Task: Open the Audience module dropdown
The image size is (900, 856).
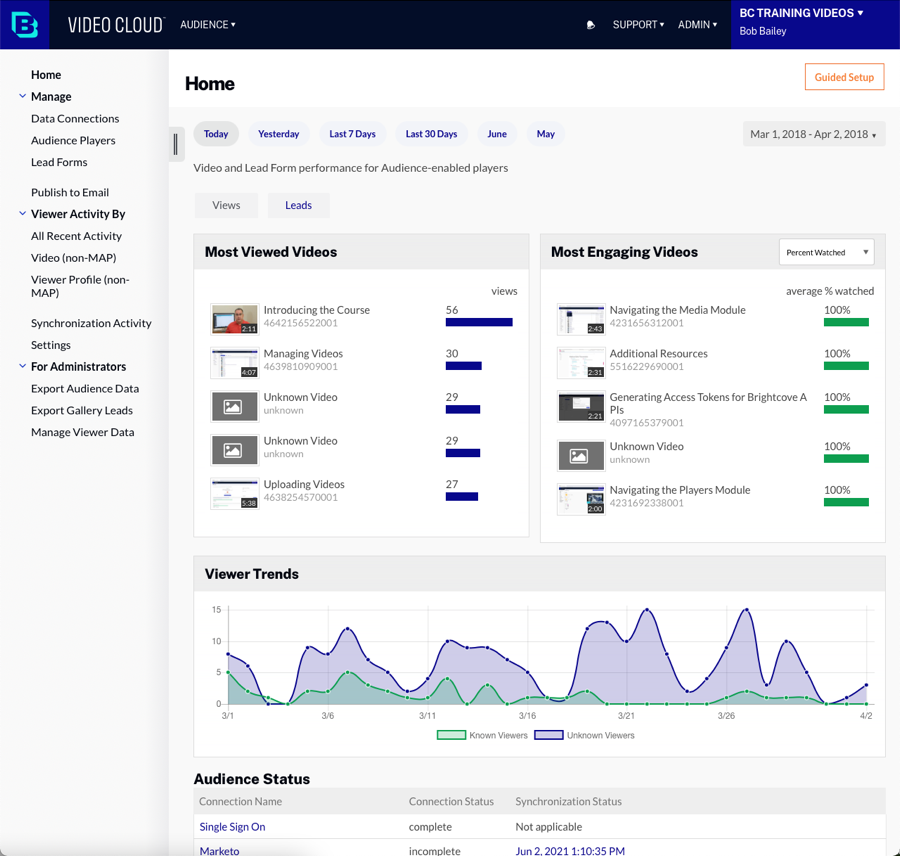Action: tap(208, 25)
